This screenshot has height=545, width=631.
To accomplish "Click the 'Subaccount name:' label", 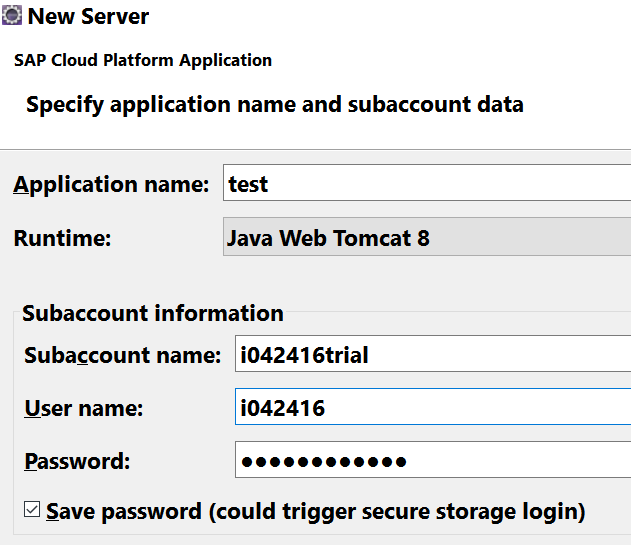I will point(122,355).
